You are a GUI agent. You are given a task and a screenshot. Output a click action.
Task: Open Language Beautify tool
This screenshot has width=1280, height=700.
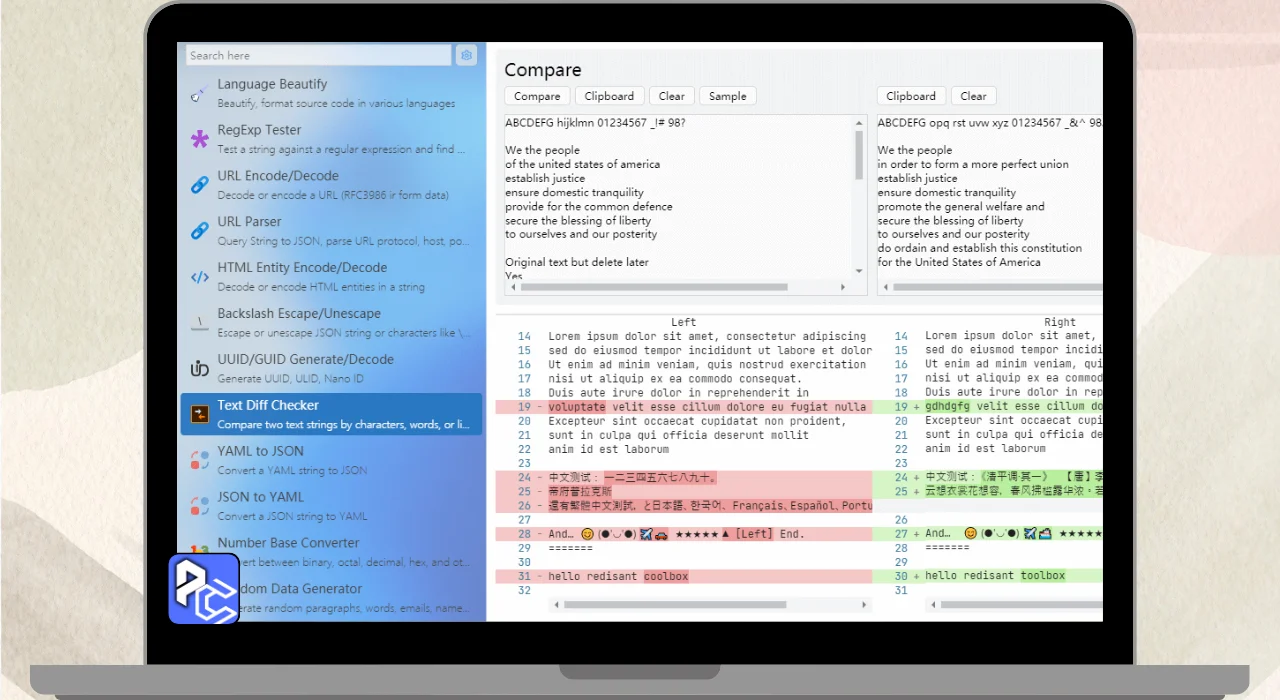(331, 93)
